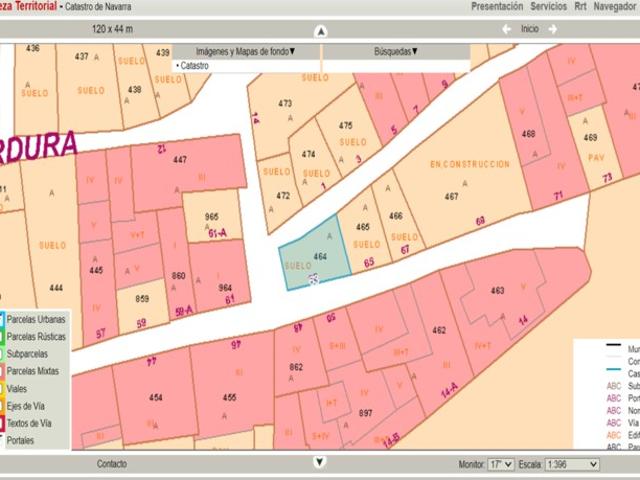
Task: Toggle the Textos de Vía layer box
Action: tap(3, 423)
